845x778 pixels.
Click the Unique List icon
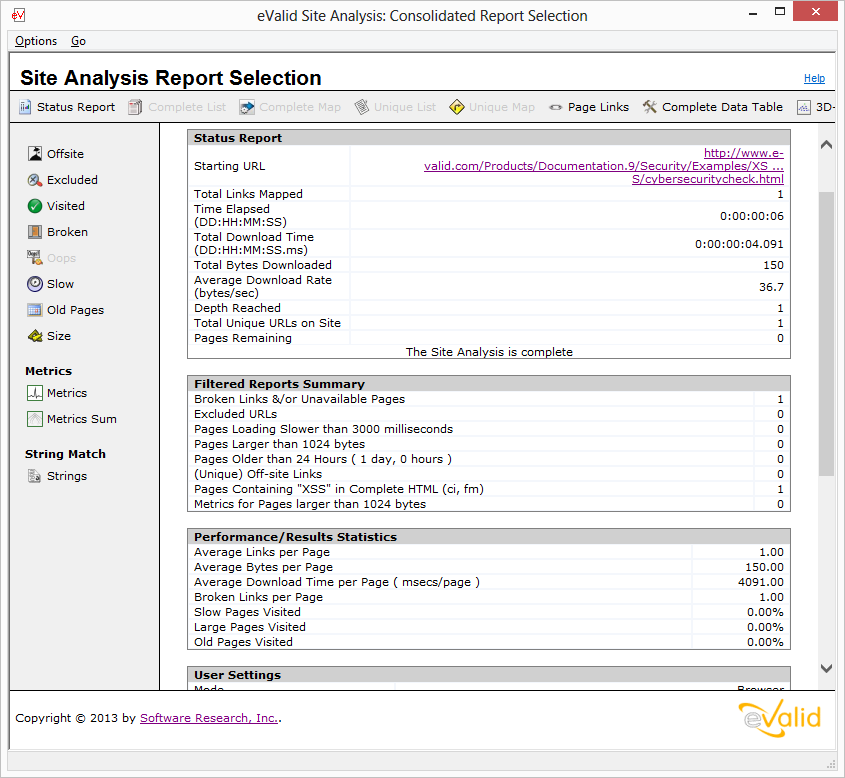(x=362, y=107)
